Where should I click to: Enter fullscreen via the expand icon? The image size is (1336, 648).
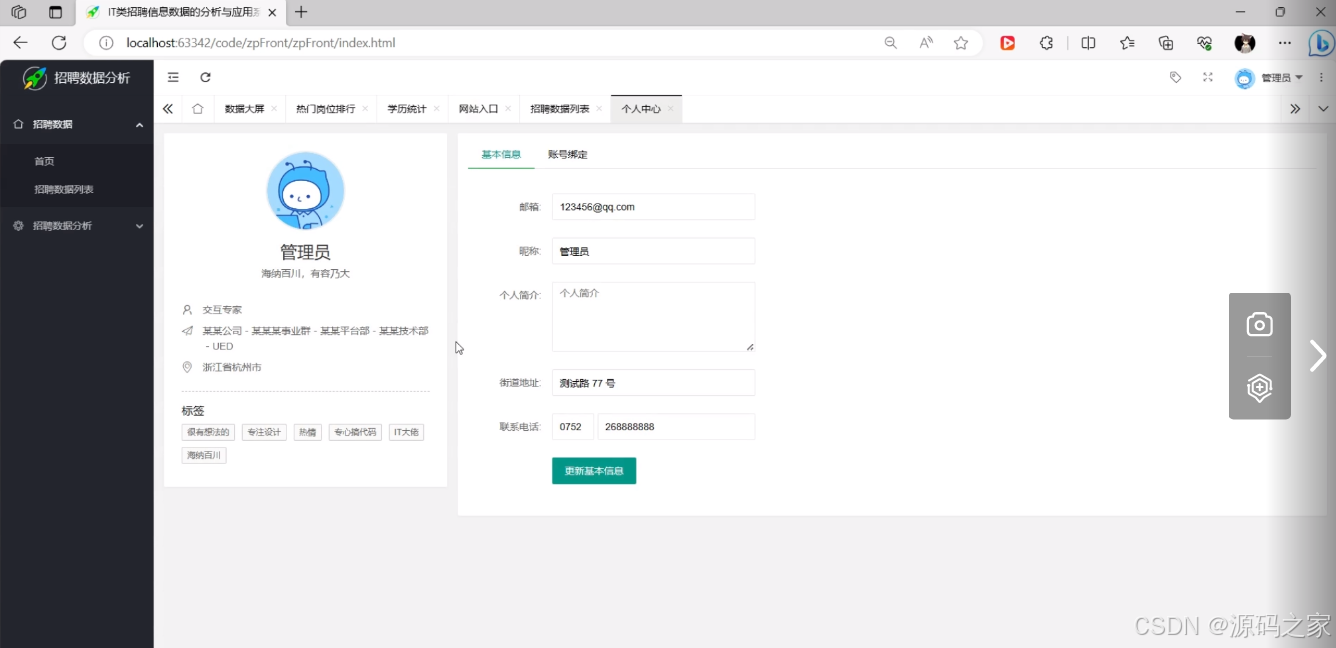tap(1207, 77)
